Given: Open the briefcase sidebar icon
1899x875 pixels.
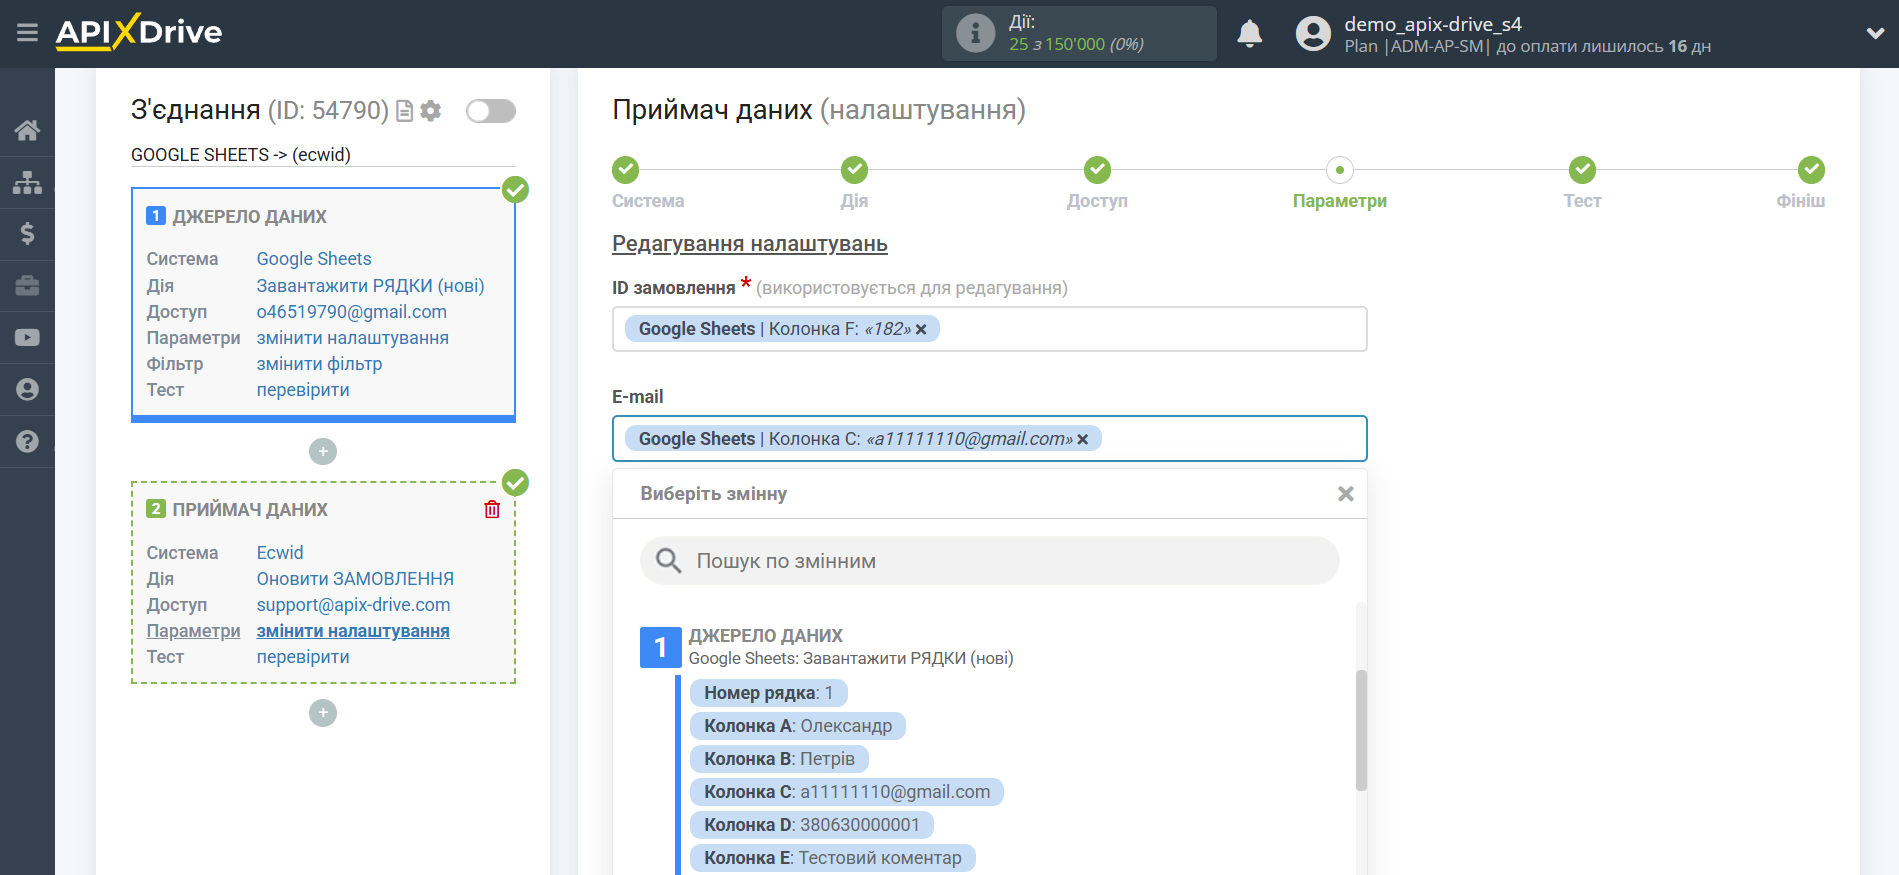Looking at the screenshot, I should 27,286.
